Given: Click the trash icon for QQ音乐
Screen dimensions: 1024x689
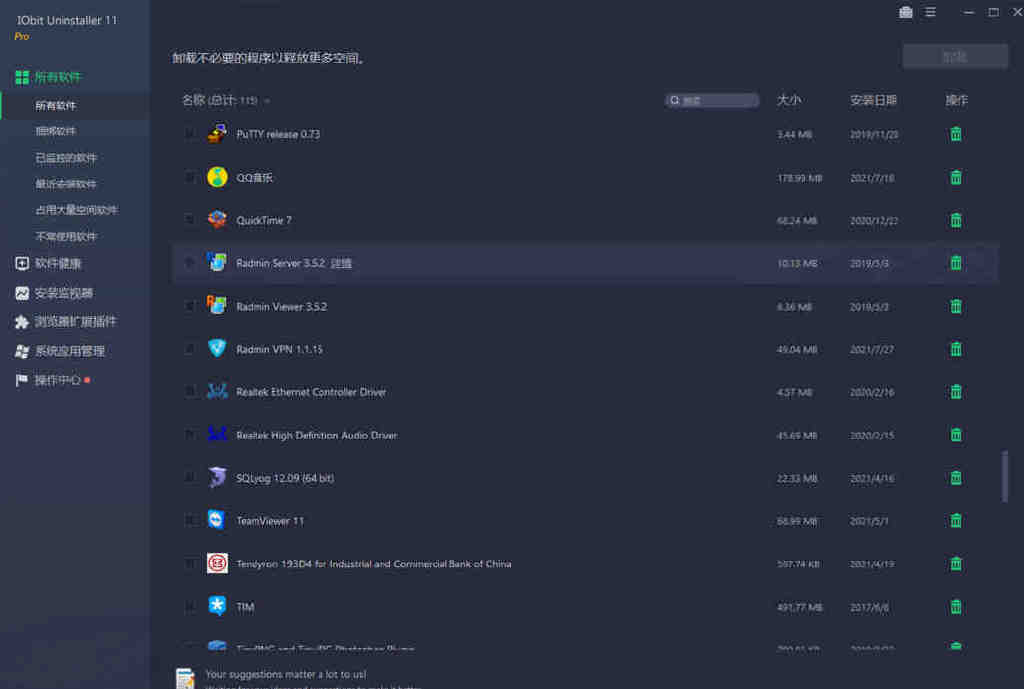Looking at the screenshot, I should pos(955,177).
